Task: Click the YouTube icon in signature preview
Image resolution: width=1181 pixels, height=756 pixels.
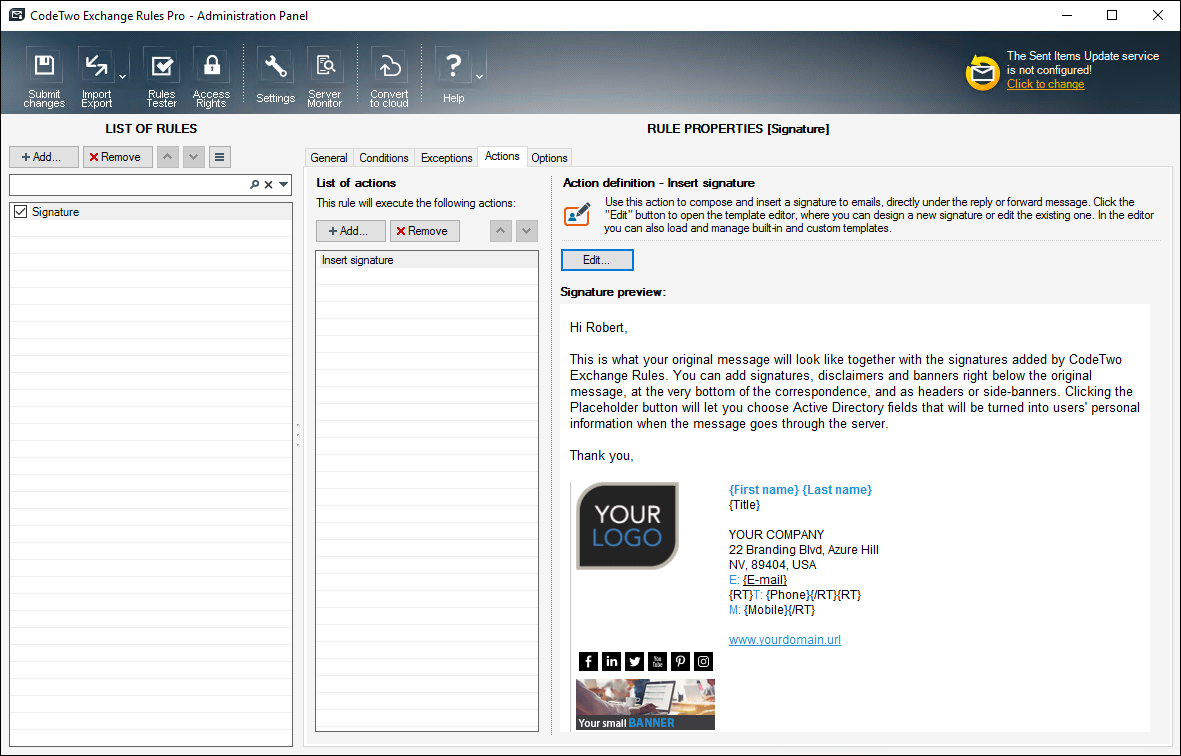Action: [658, 661]
